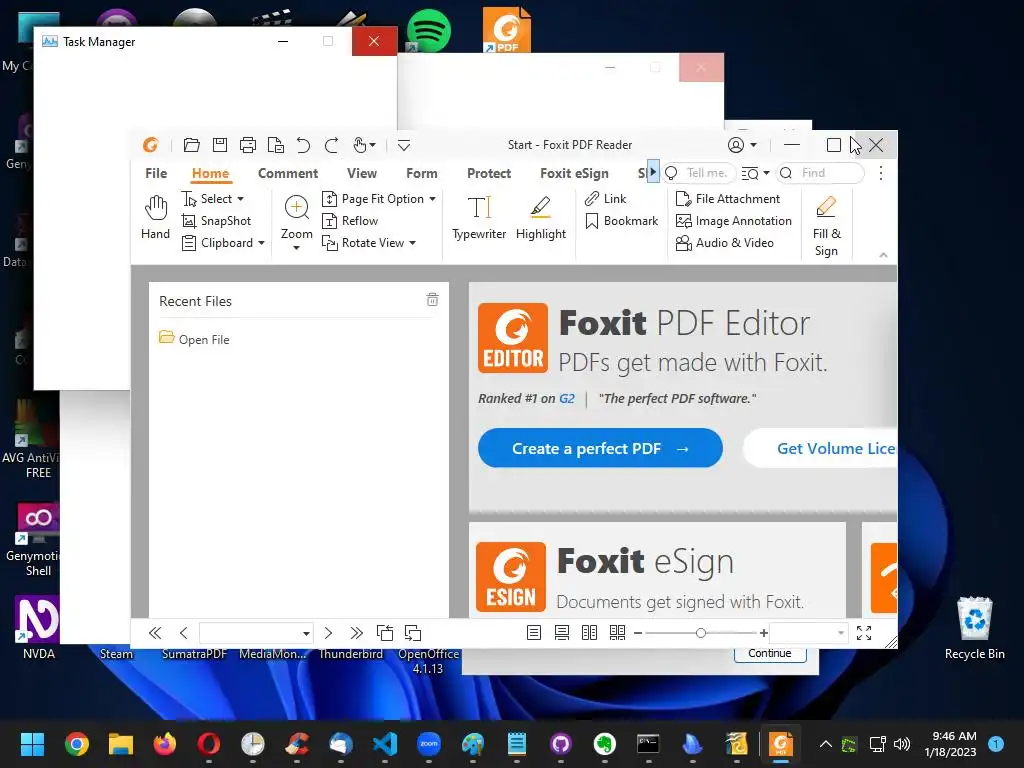The width and height of the screenshot is (1024, 768).
Task: Enter full screen mode icon
Action: click(x=864, y=632)
